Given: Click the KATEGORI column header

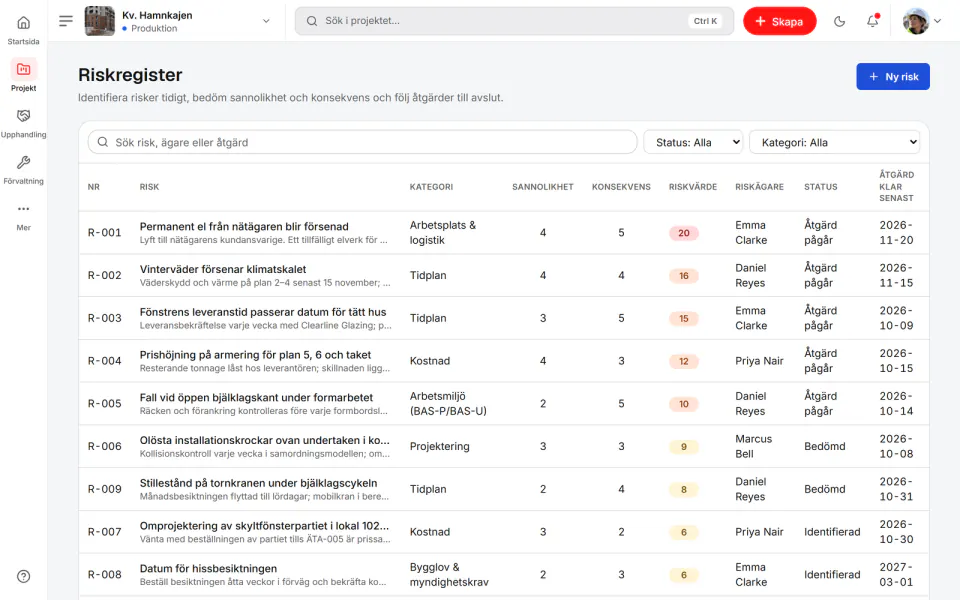Looking at the screenshot, I should (432, 187).
